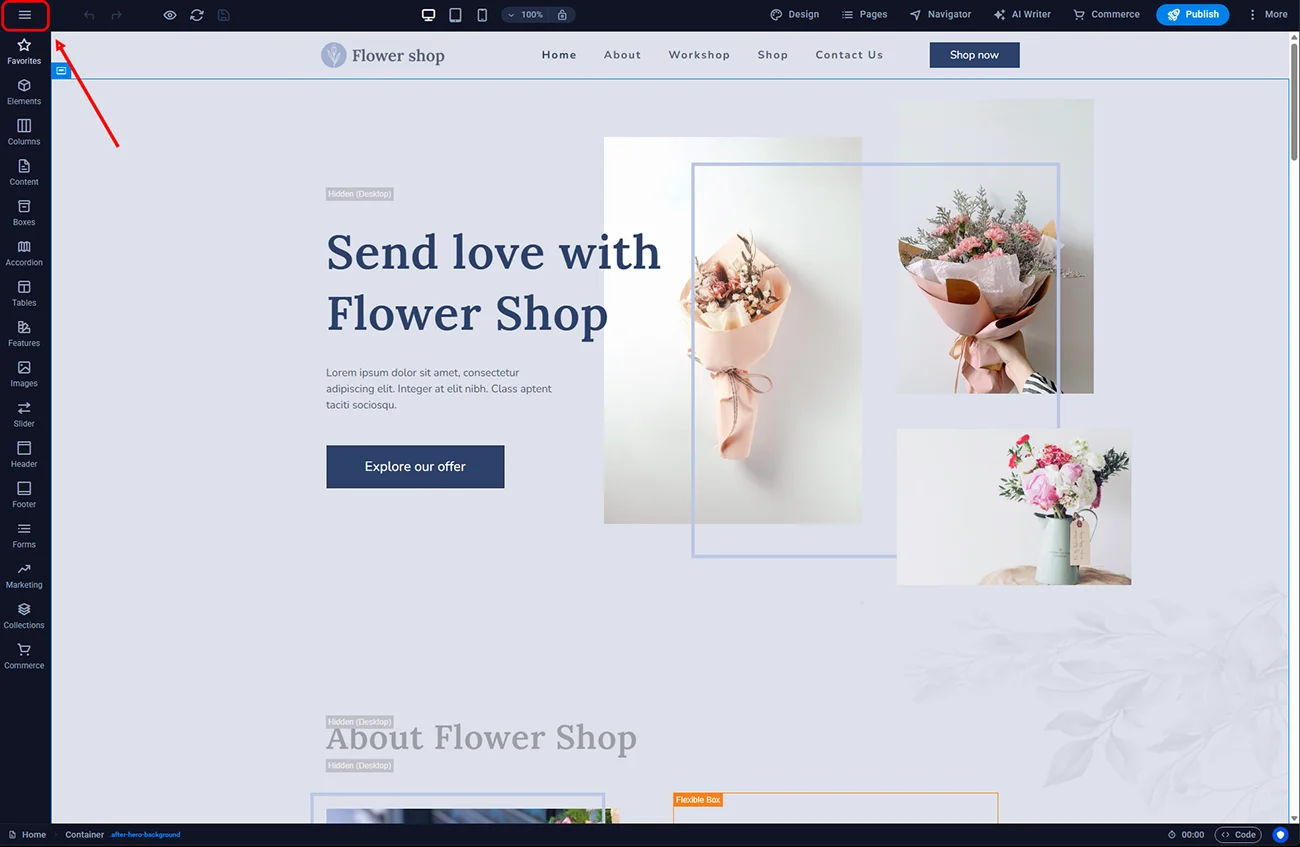Open the Images panel
The height and width of the screenshot is (847, 1300).
23,374
